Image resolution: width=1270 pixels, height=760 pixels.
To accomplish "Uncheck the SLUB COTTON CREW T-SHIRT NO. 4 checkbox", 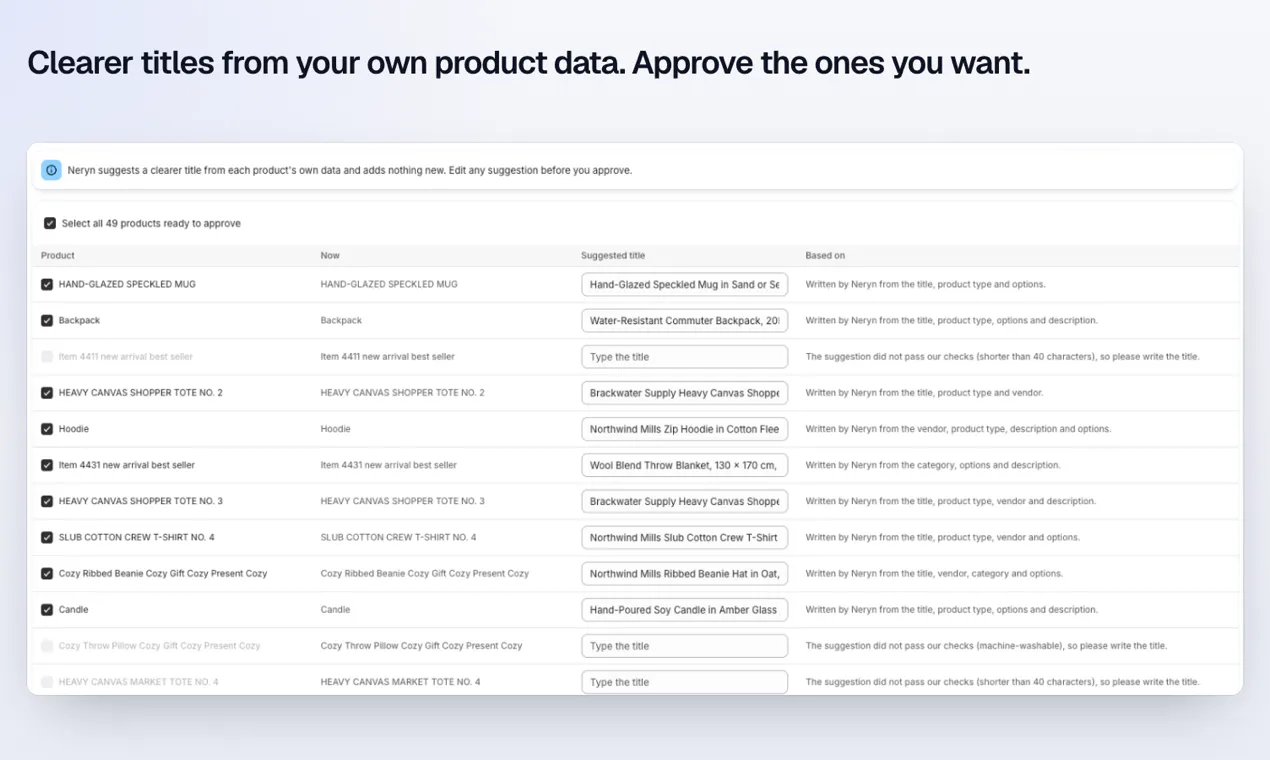I will [47, 537].
